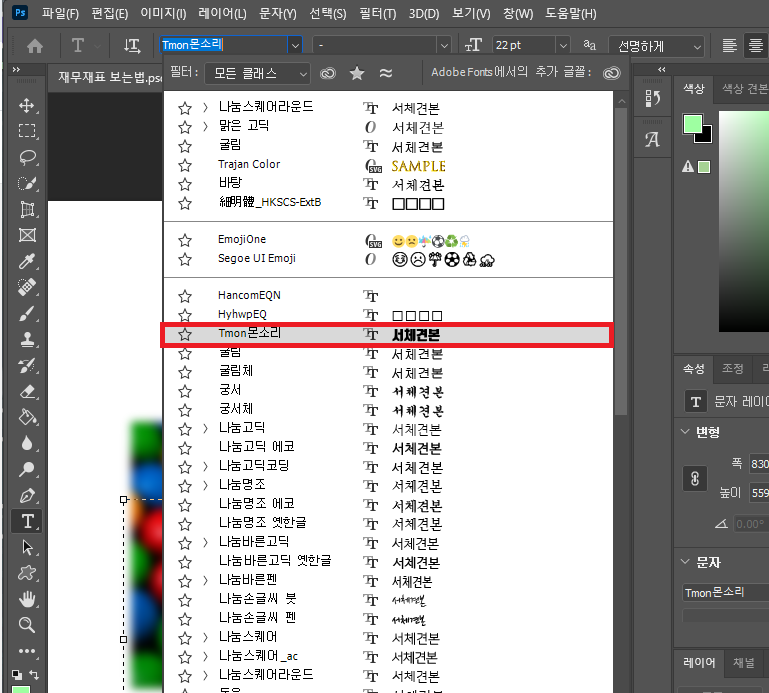This screenshot has width=769, height=693.
Task: Select the Custom Shape tool
Action: (x=27, y=573)
